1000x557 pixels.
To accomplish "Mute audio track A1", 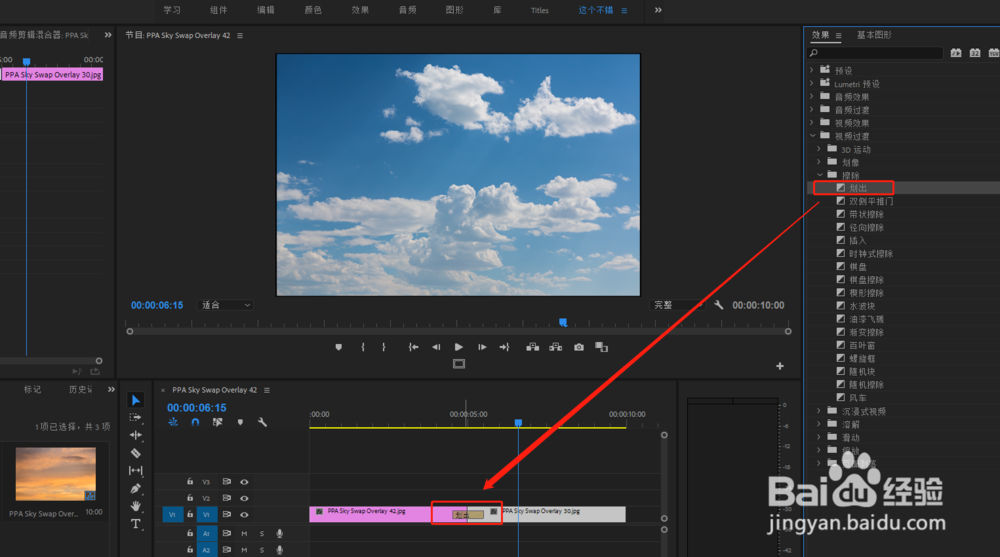I will (244, 533).
